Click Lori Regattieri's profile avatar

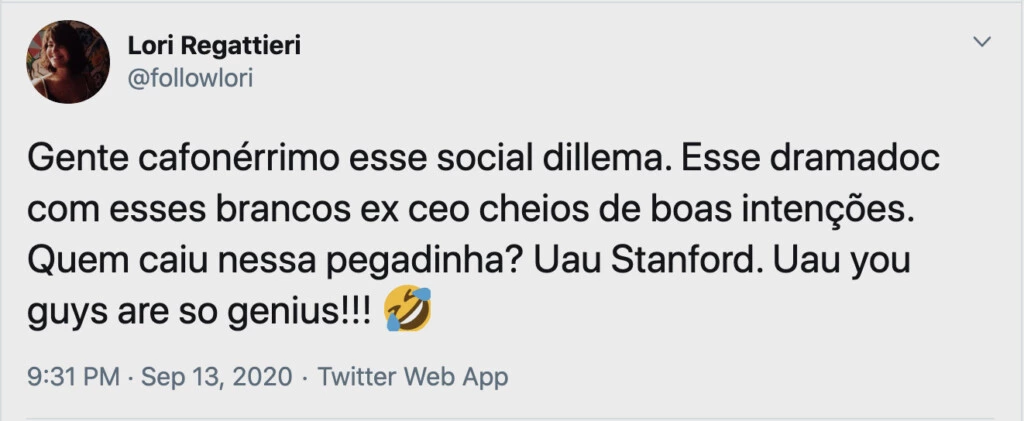pyautogui.click(x=69, y=61)
